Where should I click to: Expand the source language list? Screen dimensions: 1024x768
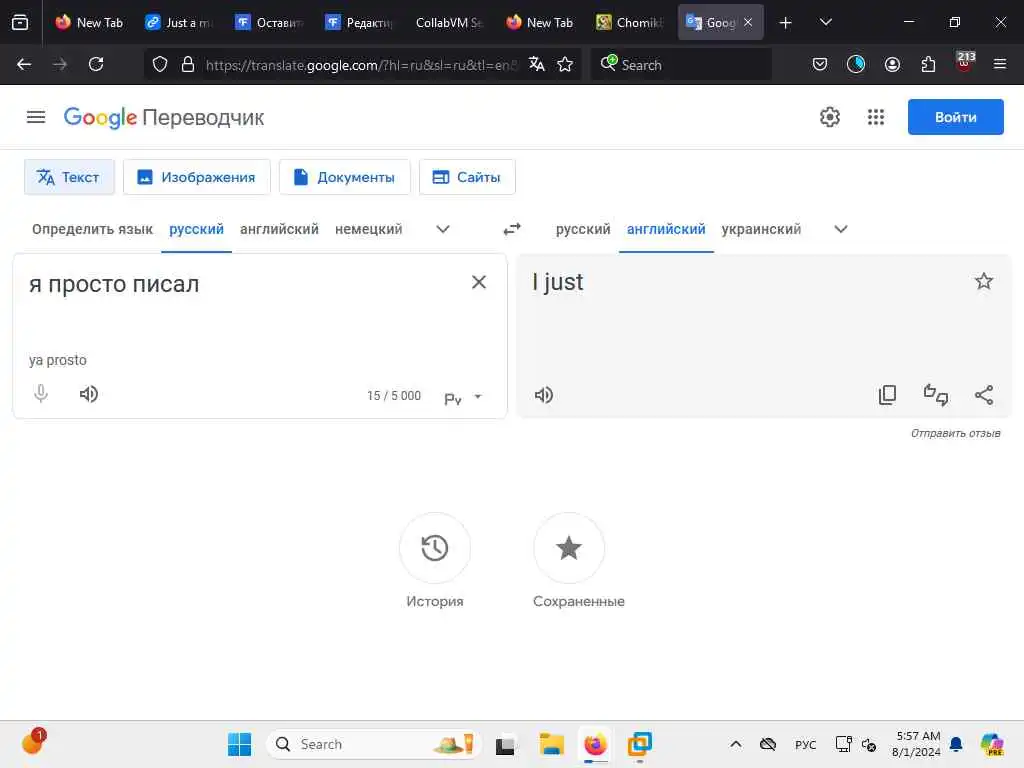point(443,229)
